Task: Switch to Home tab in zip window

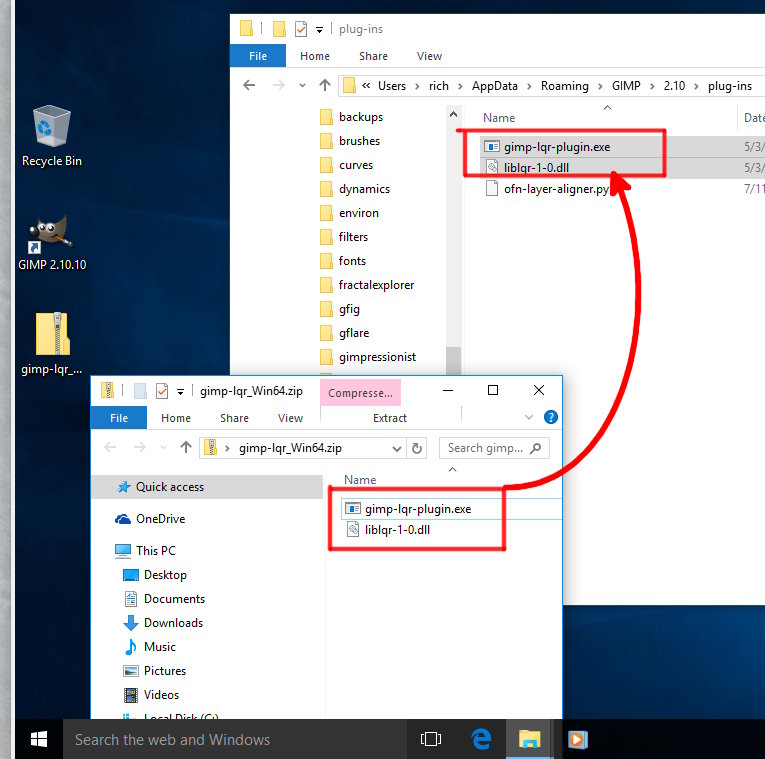Action: click(x=176, y=418)
